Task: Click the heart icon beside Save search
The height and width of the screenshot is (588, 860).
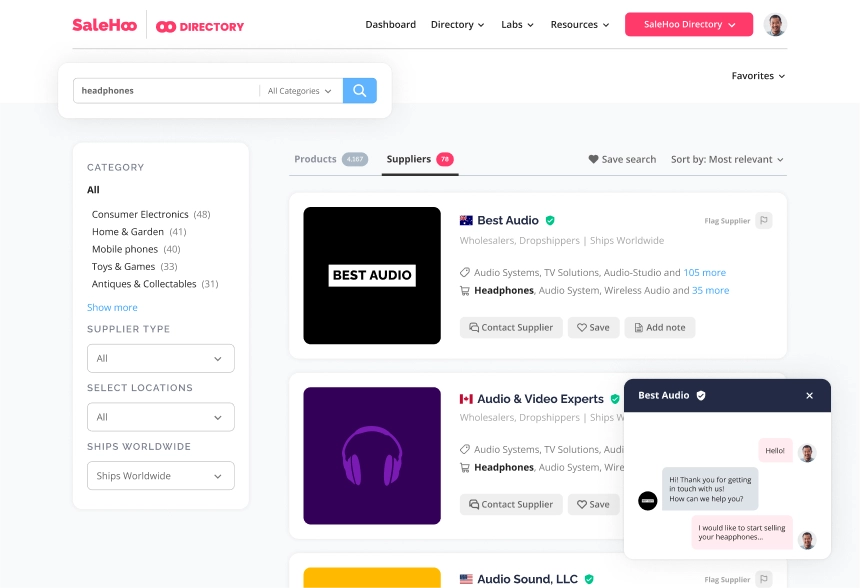Action: tap(593, 159)
